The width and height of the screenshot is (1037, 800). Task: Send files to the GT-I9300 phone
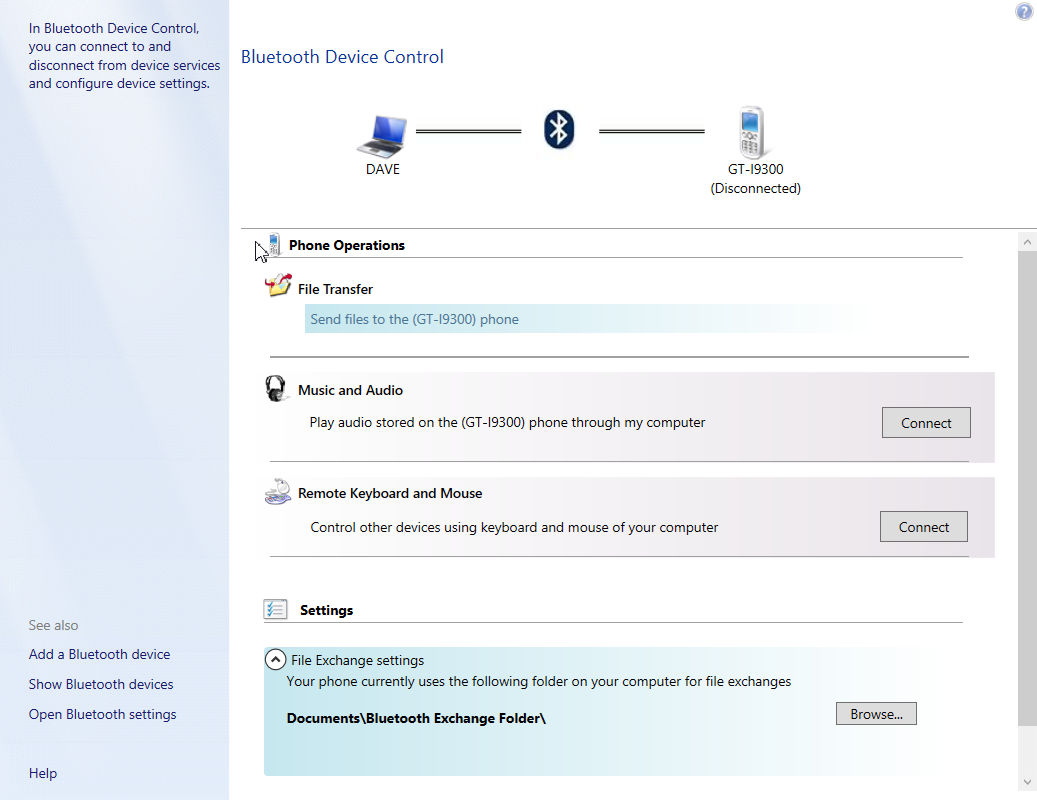click(415, 319)
